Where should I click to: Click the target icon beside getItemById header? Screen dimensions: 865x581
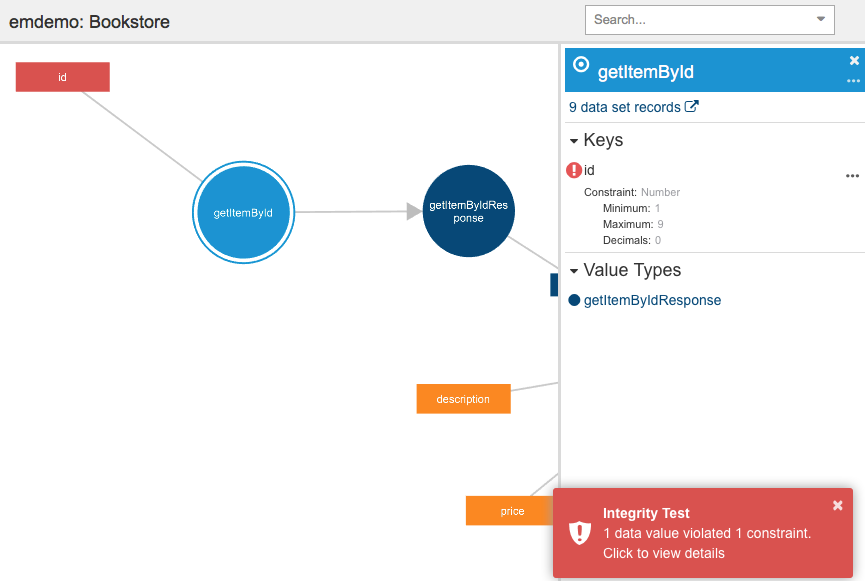[x=580, y=65]
